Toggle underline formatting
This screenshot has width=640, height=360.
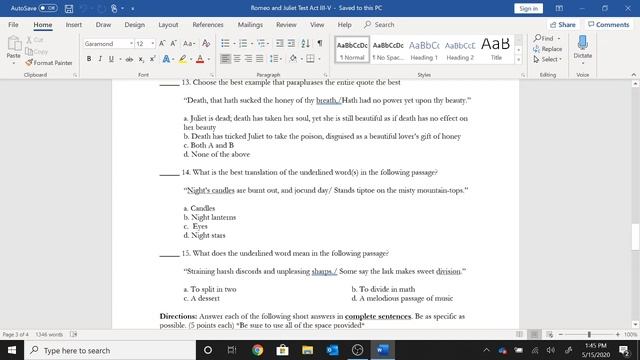click(x=111, y=59)
